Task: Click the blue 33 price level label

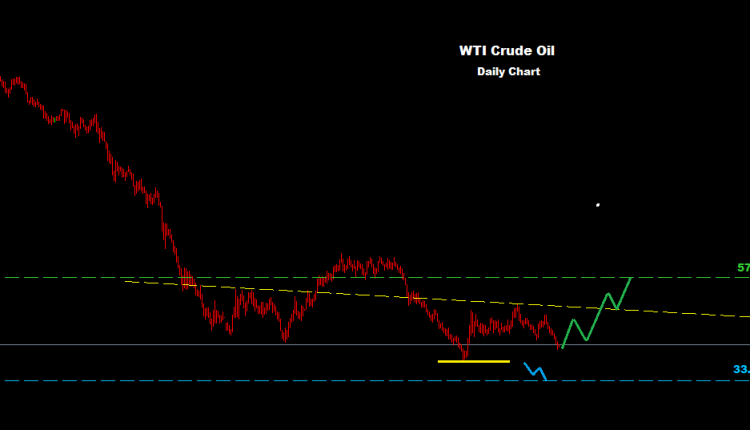Action: point(740,370)
